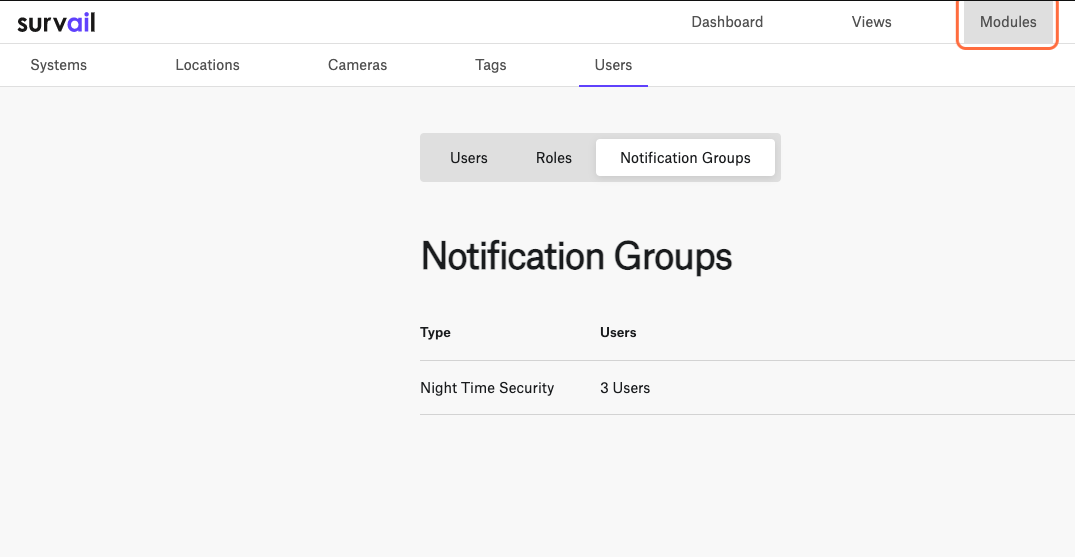Open the Dashboard page
Screen dimensions: 1075x557
[727, 22]
